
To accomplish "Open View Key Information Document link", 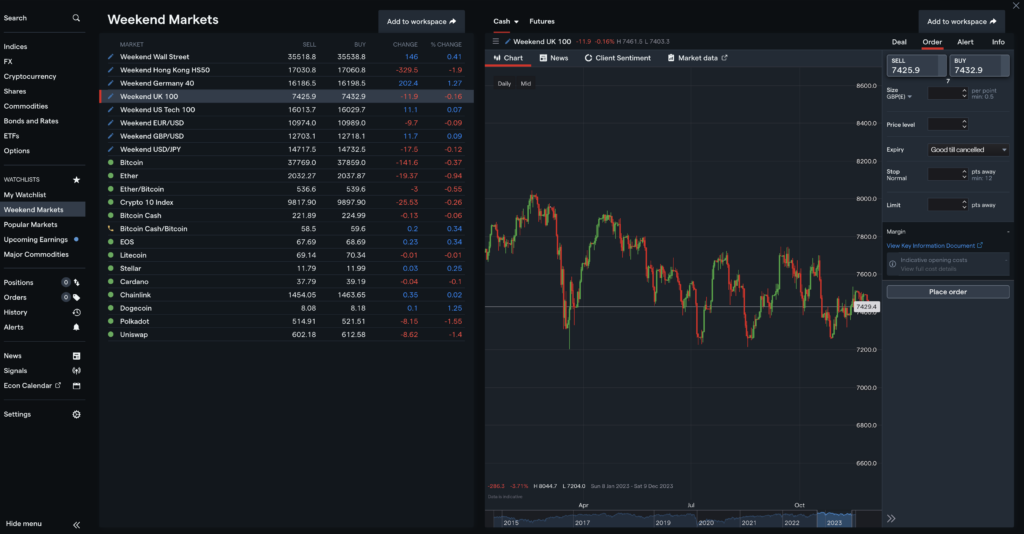I will [934, 245].
